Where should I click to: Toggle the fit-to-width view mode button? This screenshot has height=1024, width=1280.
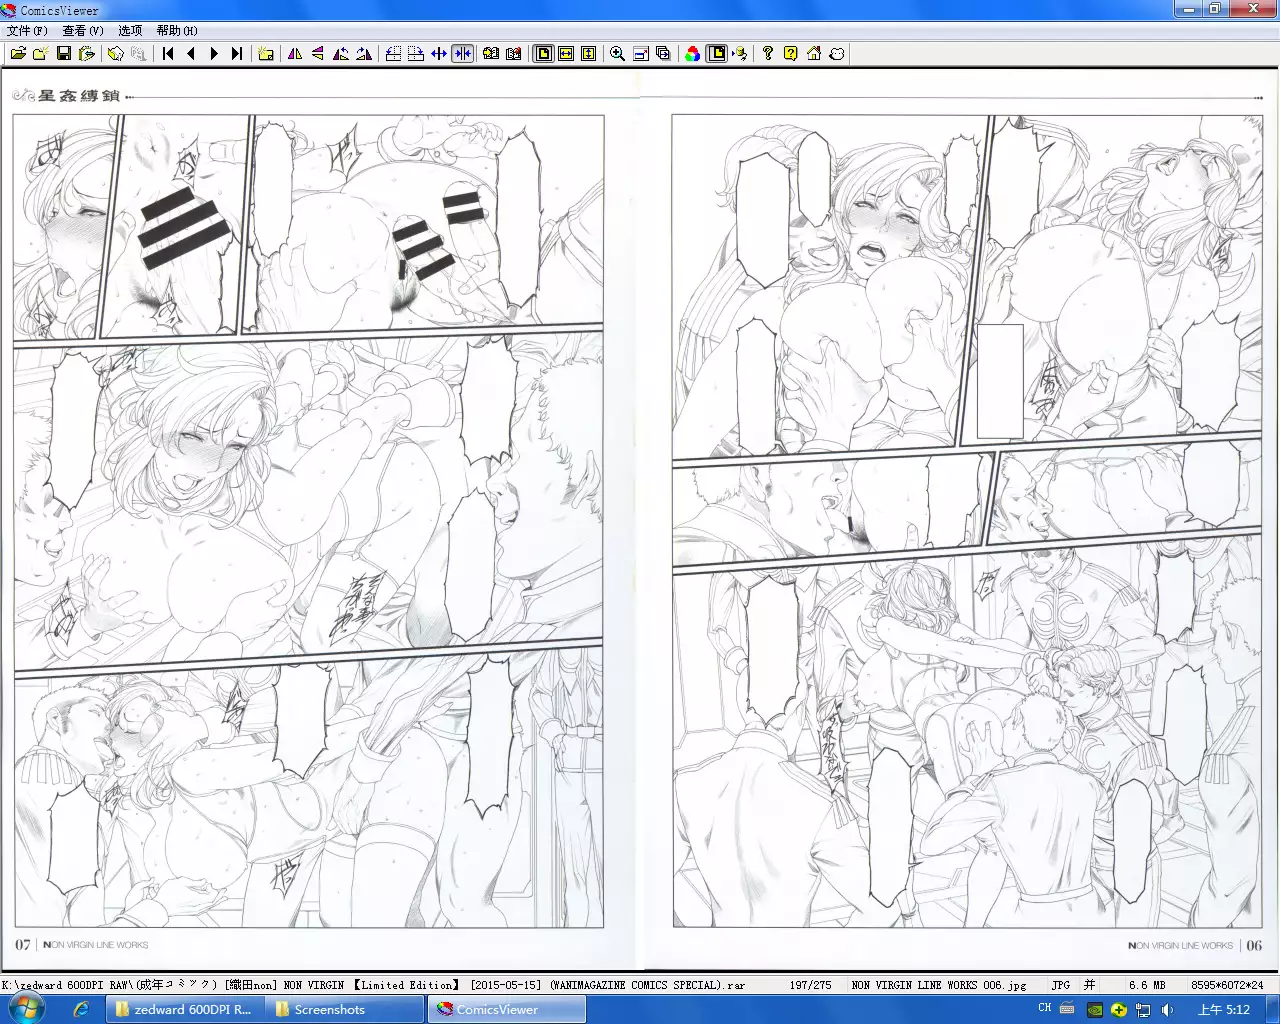pos(566,54)
